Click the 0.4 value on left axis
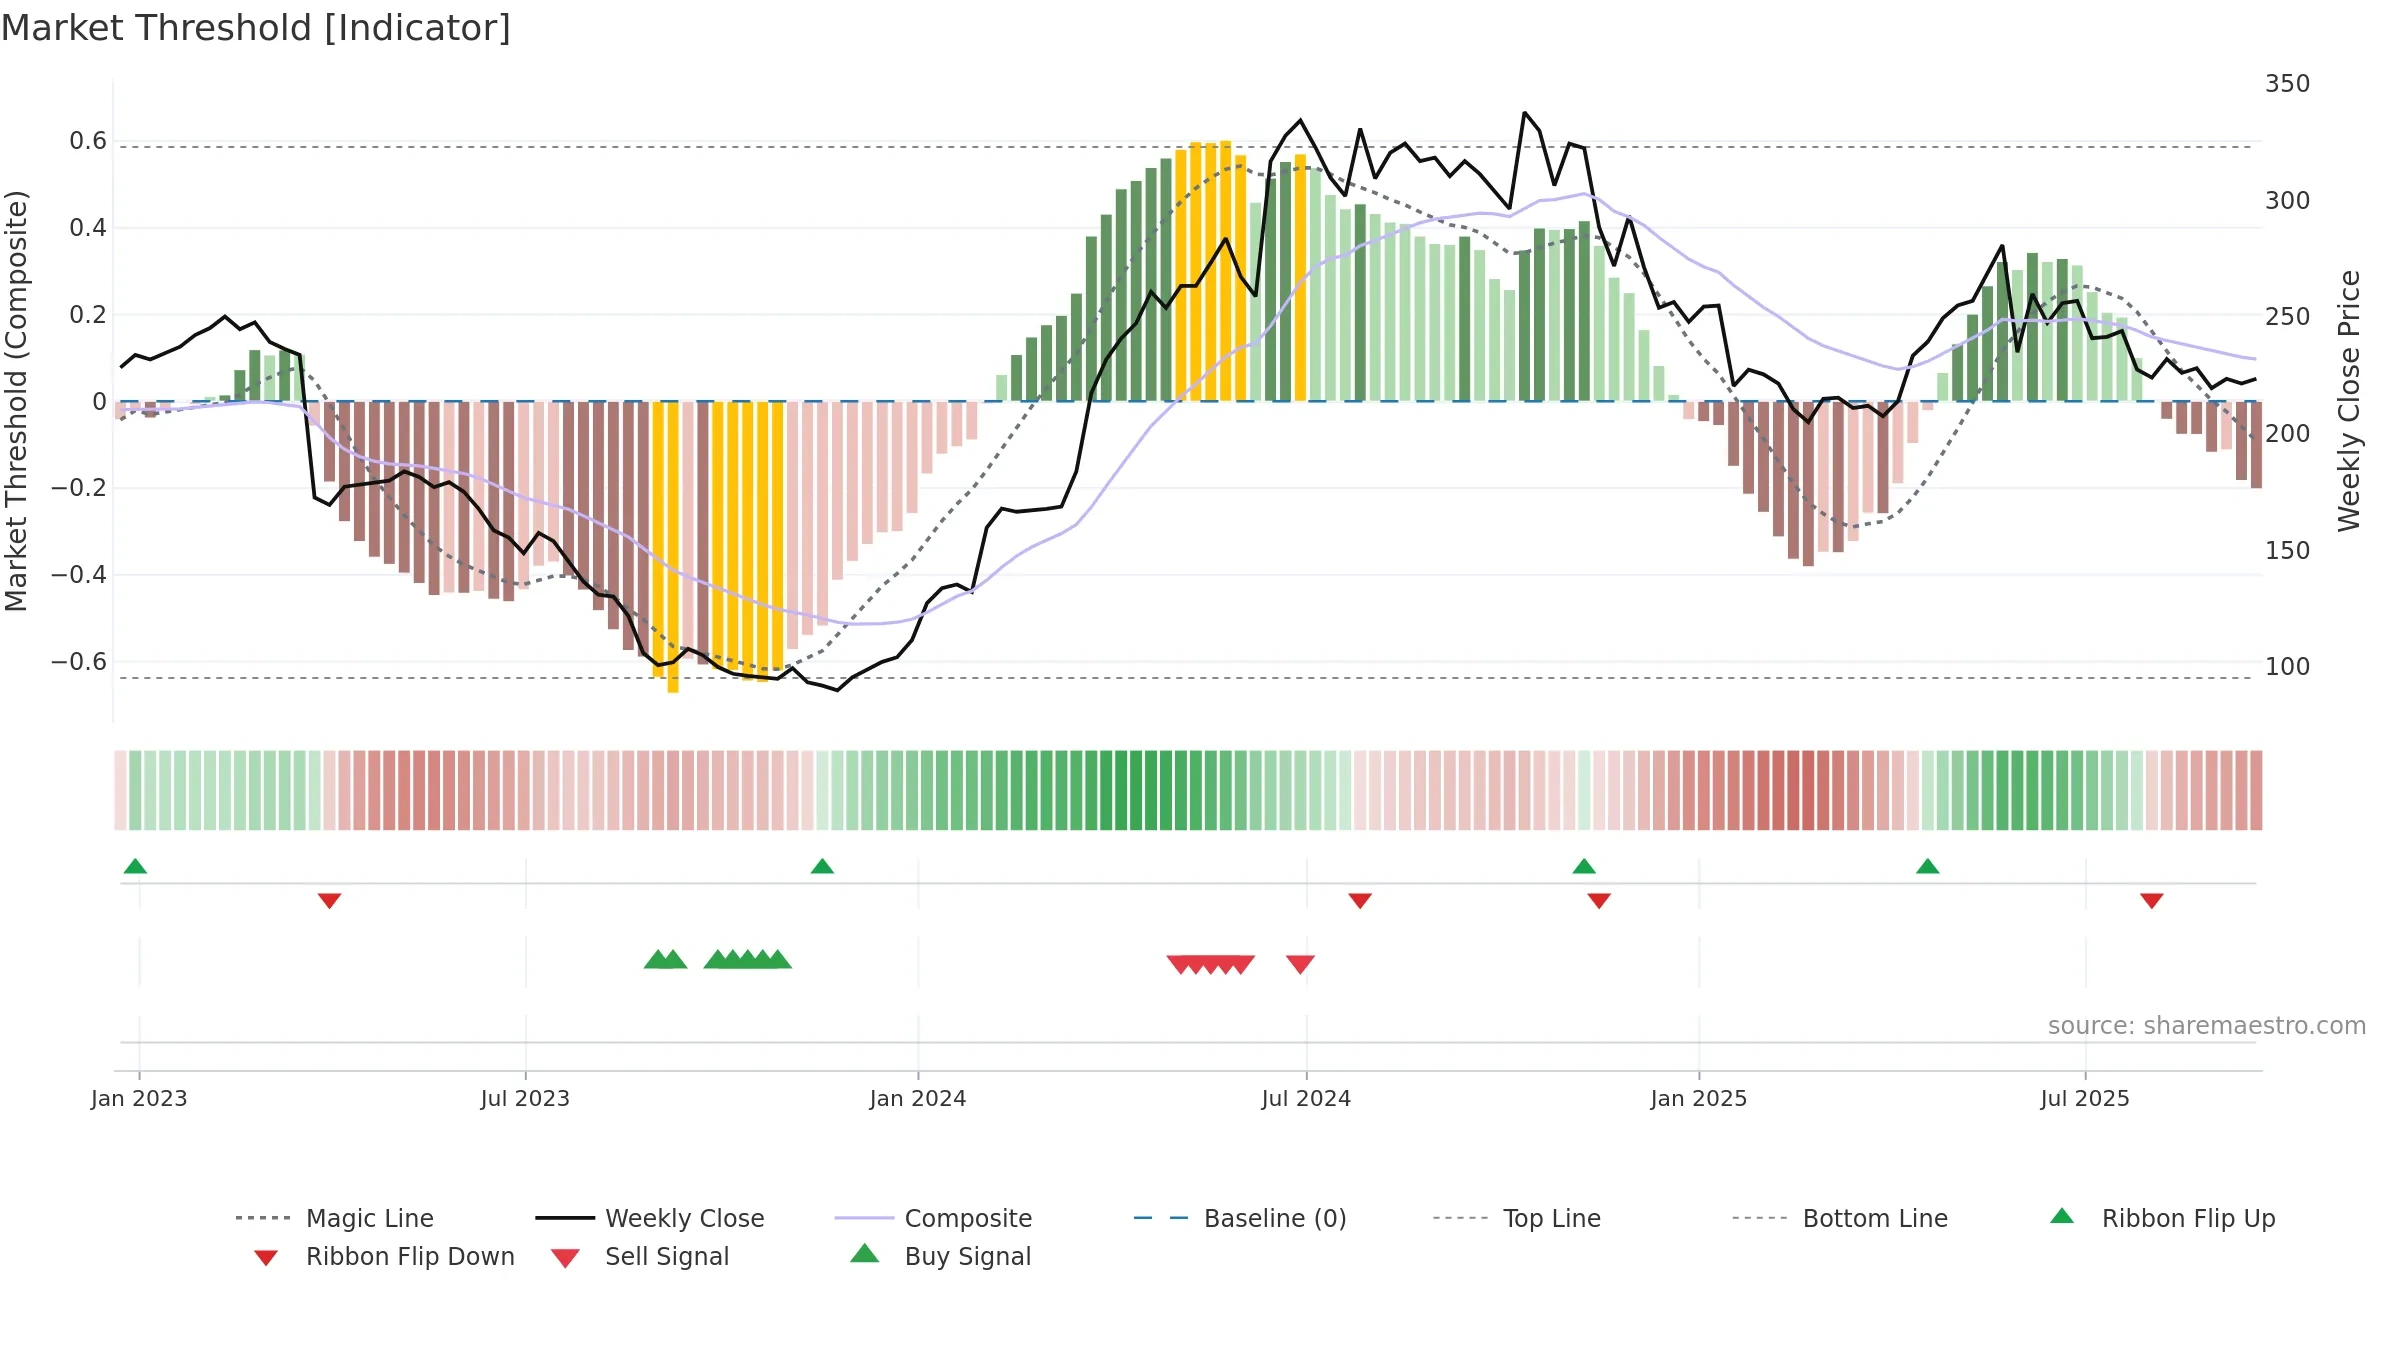2400x1350 pixels. pos(88,228)
